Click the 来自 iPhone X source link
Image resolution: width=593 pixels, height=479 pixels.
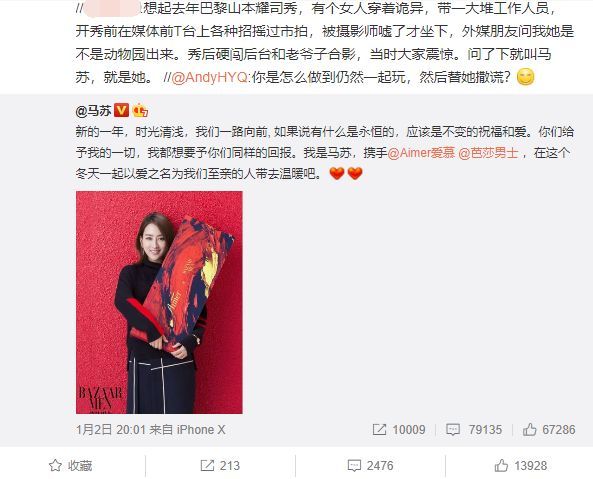pos(188,429)
